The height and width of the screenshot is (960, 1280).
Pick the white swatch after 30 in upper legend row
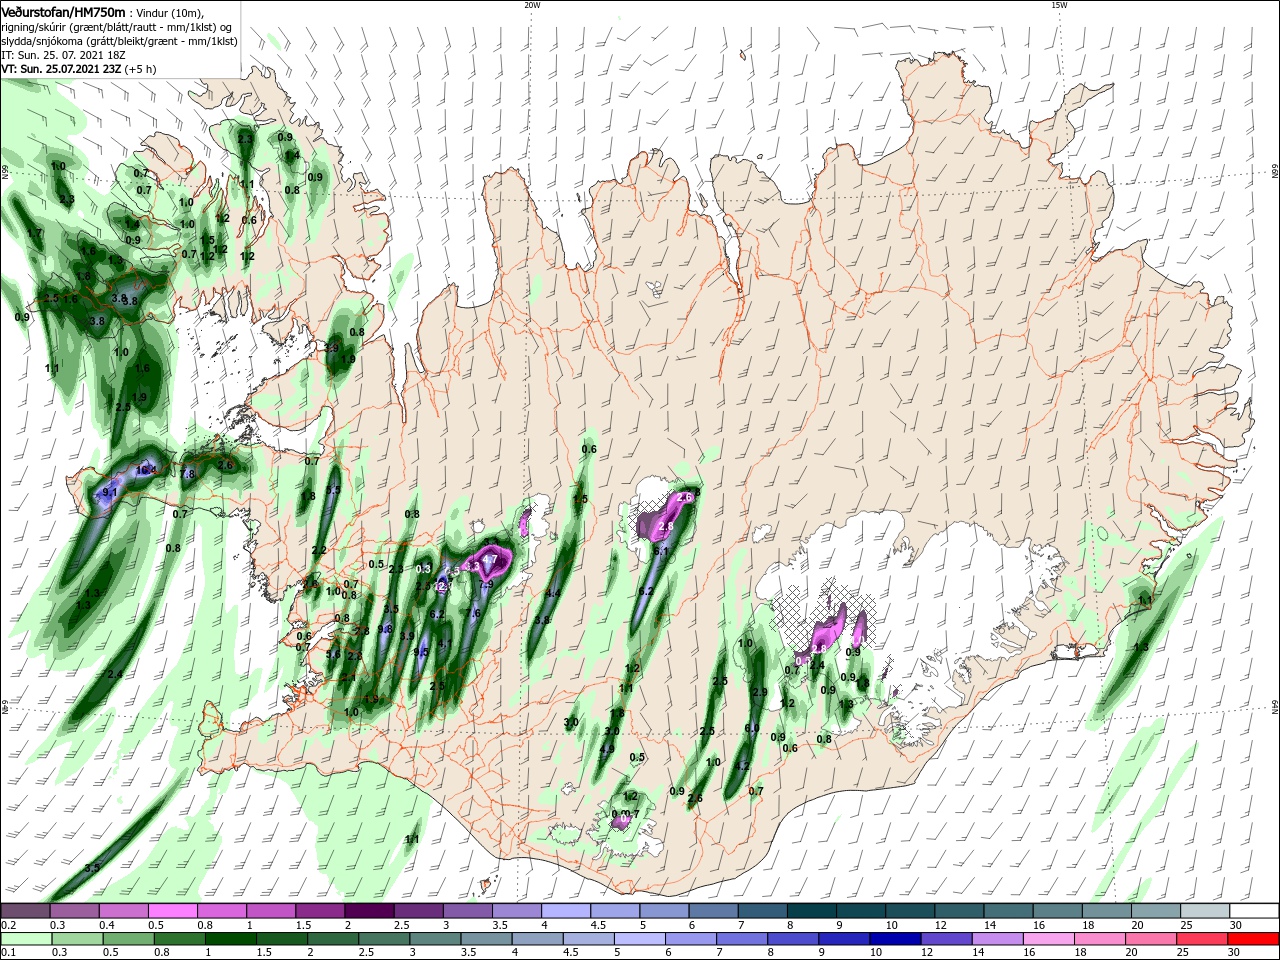coord(1254,911)
